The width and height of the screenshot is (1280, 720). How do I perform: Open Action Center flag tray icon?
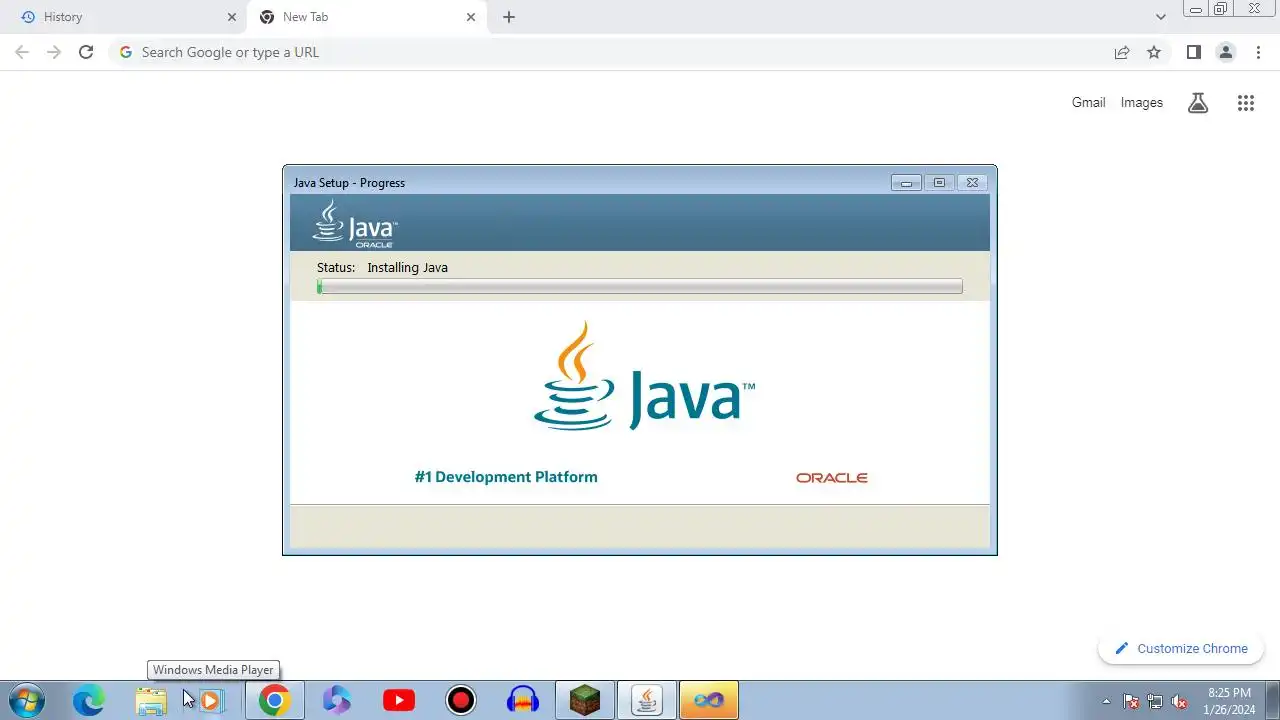click(1131, 701)
